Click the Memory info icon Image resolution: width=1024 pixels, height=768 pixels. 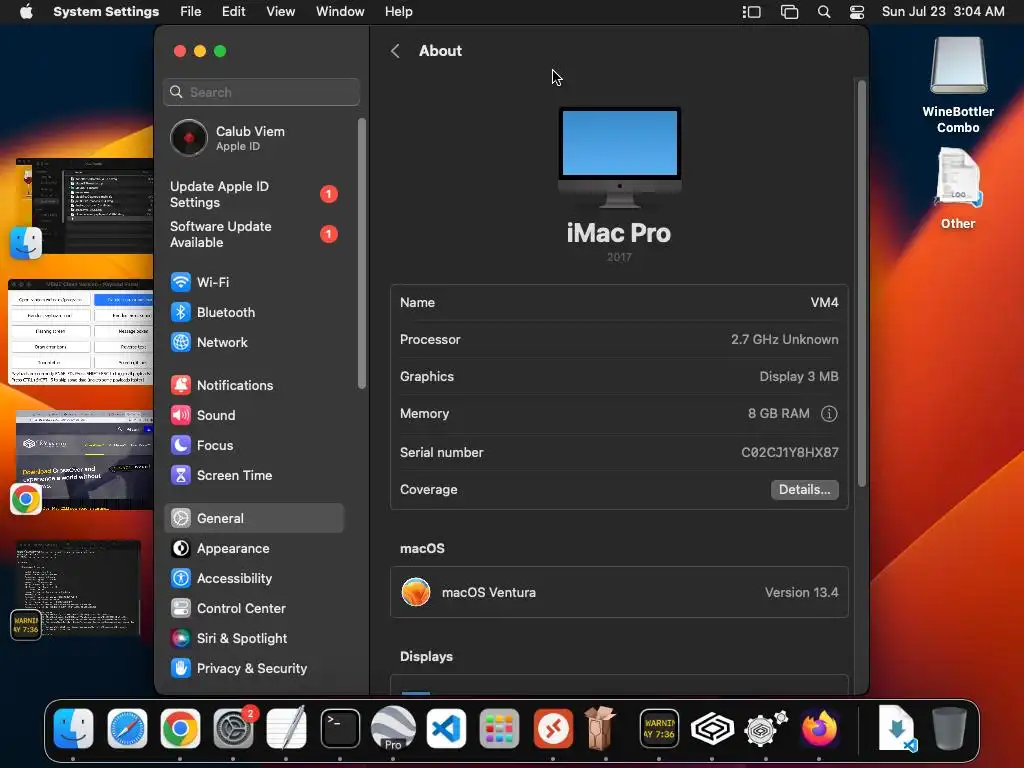pos(829,413)
